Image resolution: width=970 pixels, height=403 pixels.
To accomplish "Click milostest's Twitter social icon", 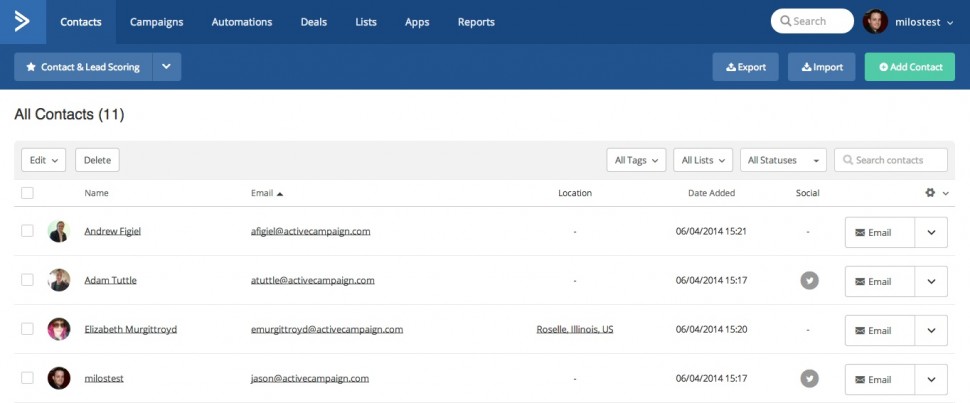I will [x=809, y=378].
